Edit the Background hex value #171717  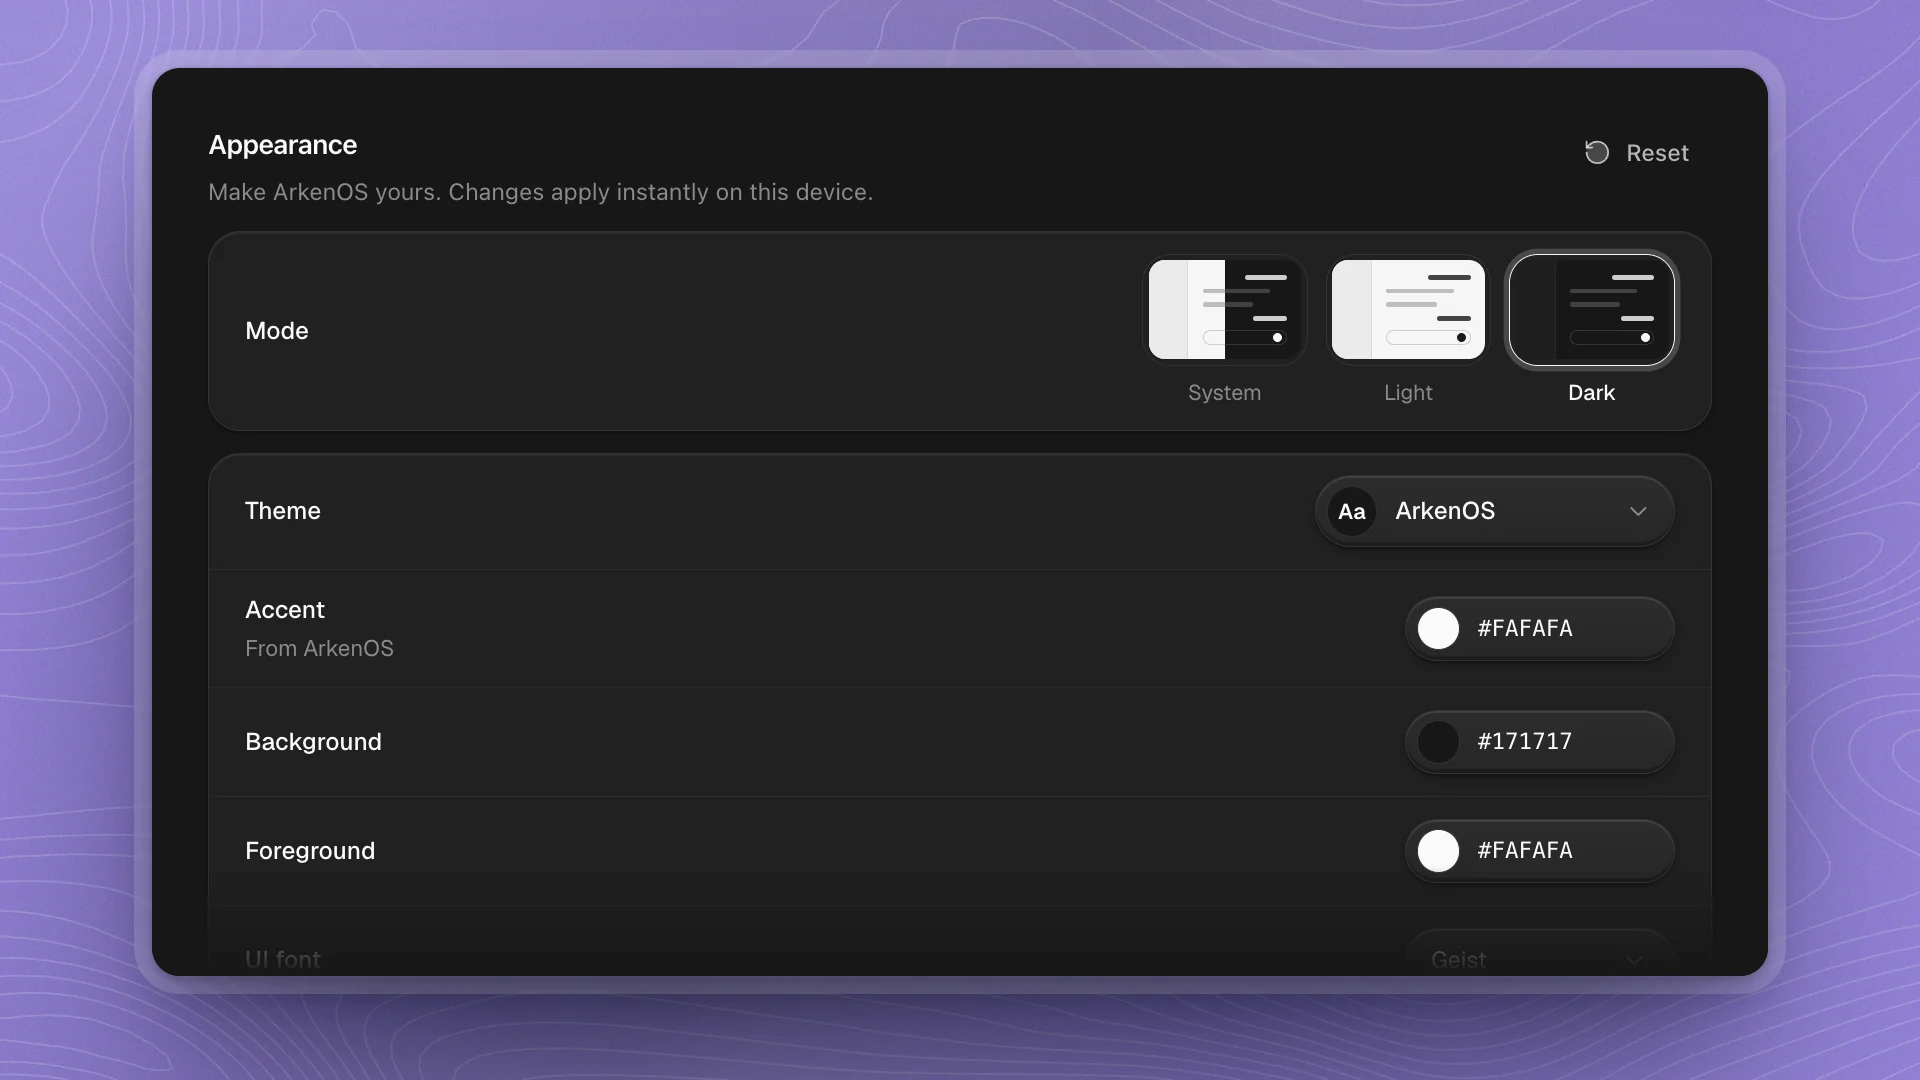click(x=1525, y=741)
